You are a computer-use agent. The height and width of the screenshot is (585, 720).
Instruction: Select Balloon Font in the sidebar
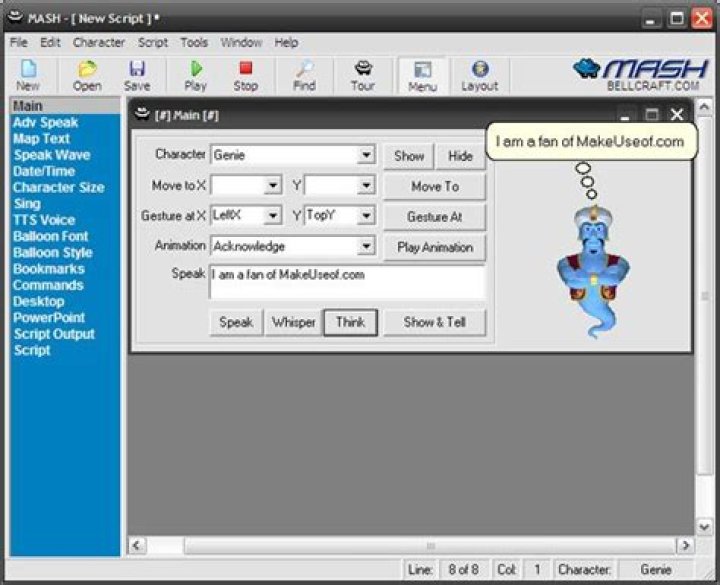51,236
